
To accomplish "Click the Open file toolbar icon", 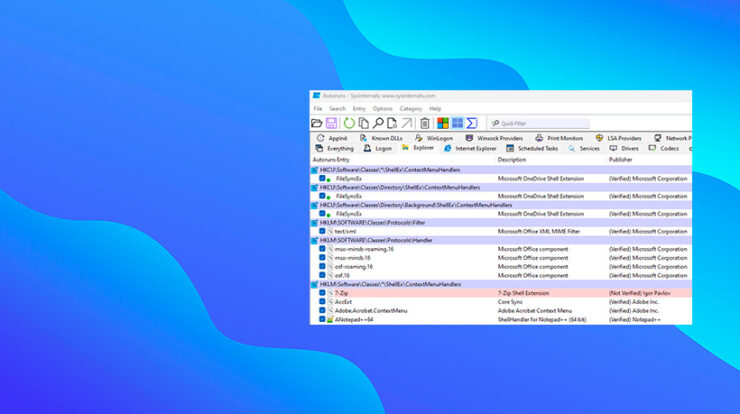I will tap(318, 123).
